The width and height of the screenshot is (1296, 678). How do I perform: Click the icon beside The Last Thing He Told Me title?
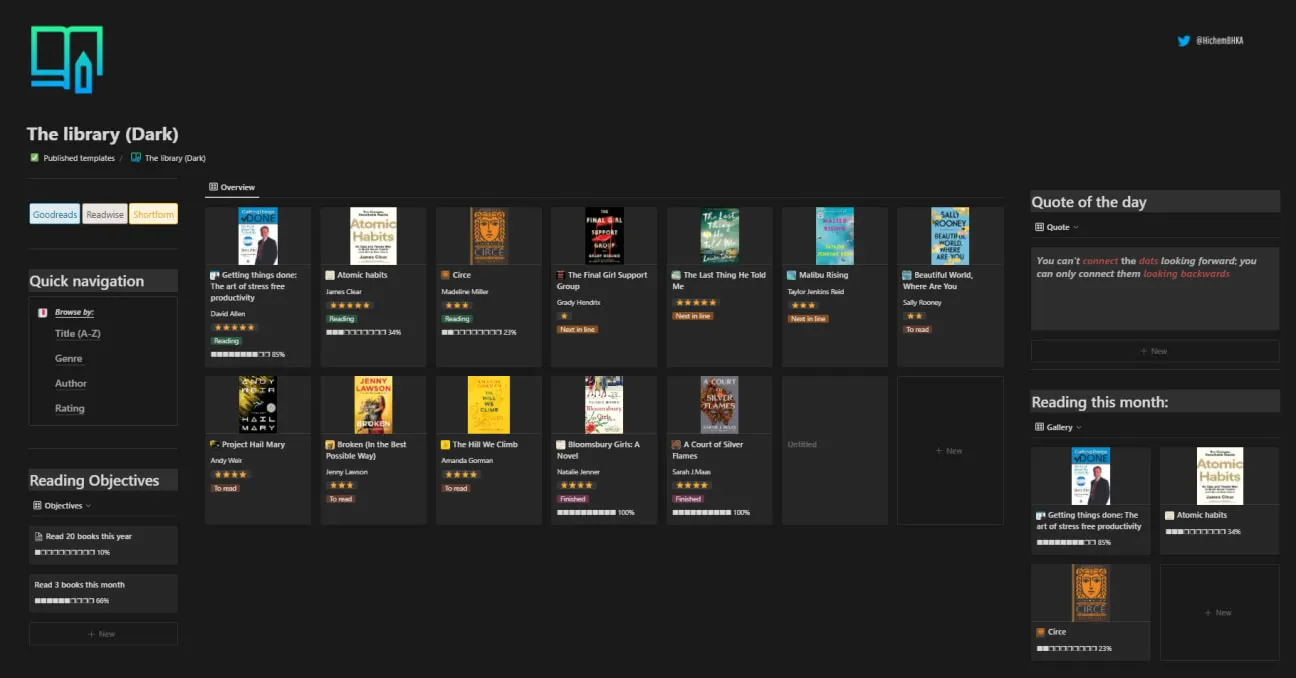point(676,275)
